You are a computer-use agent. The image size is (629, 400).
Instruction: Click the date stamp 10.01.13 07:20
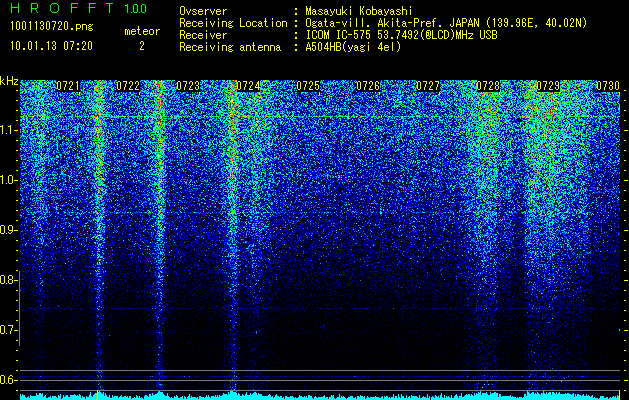(x=51, y=46)
